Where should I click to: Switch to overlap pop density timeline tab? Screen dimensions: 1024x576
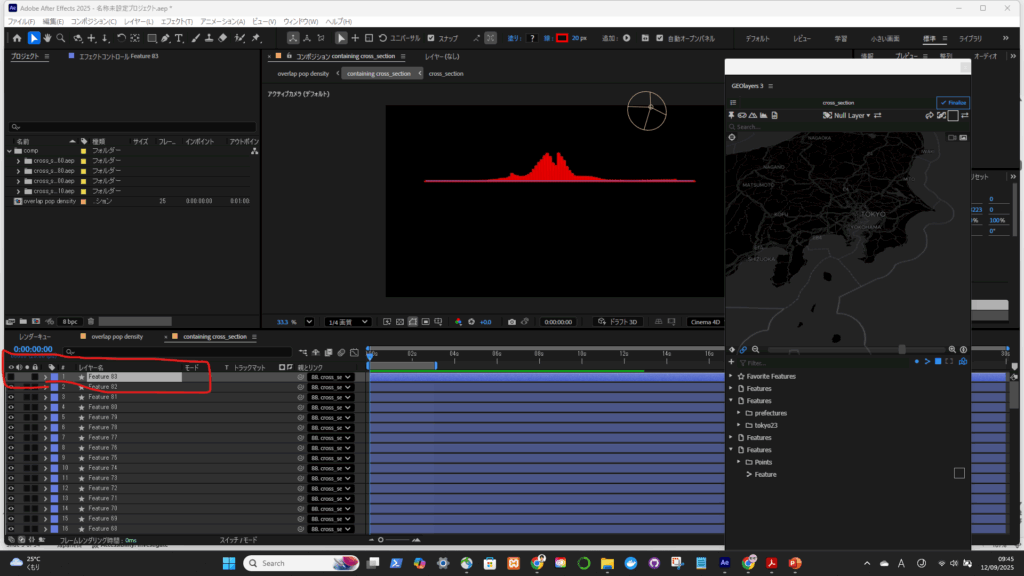point(116,337)
